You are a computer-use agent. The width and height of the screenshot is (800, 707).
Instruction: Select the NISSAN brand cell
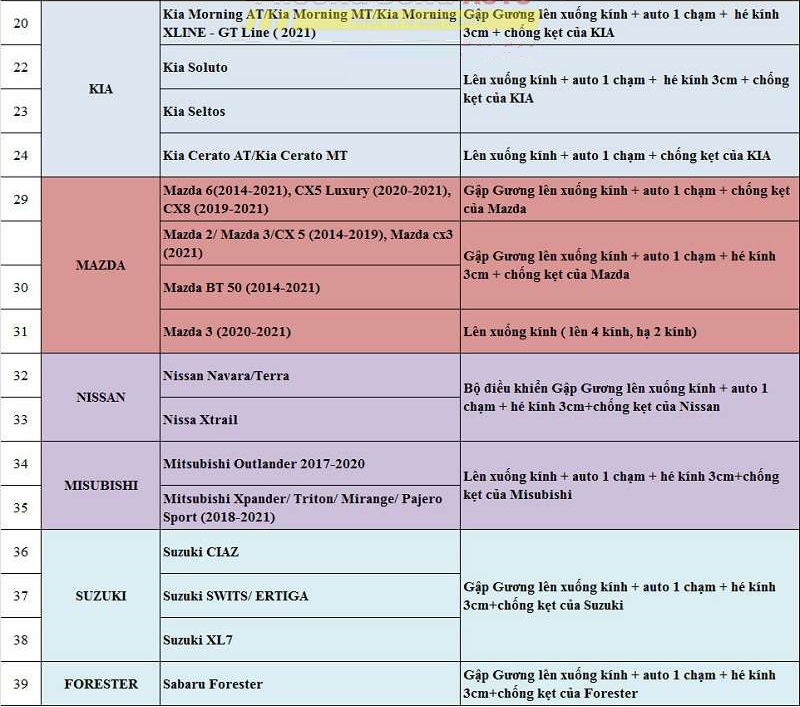(x=101, y=397)
